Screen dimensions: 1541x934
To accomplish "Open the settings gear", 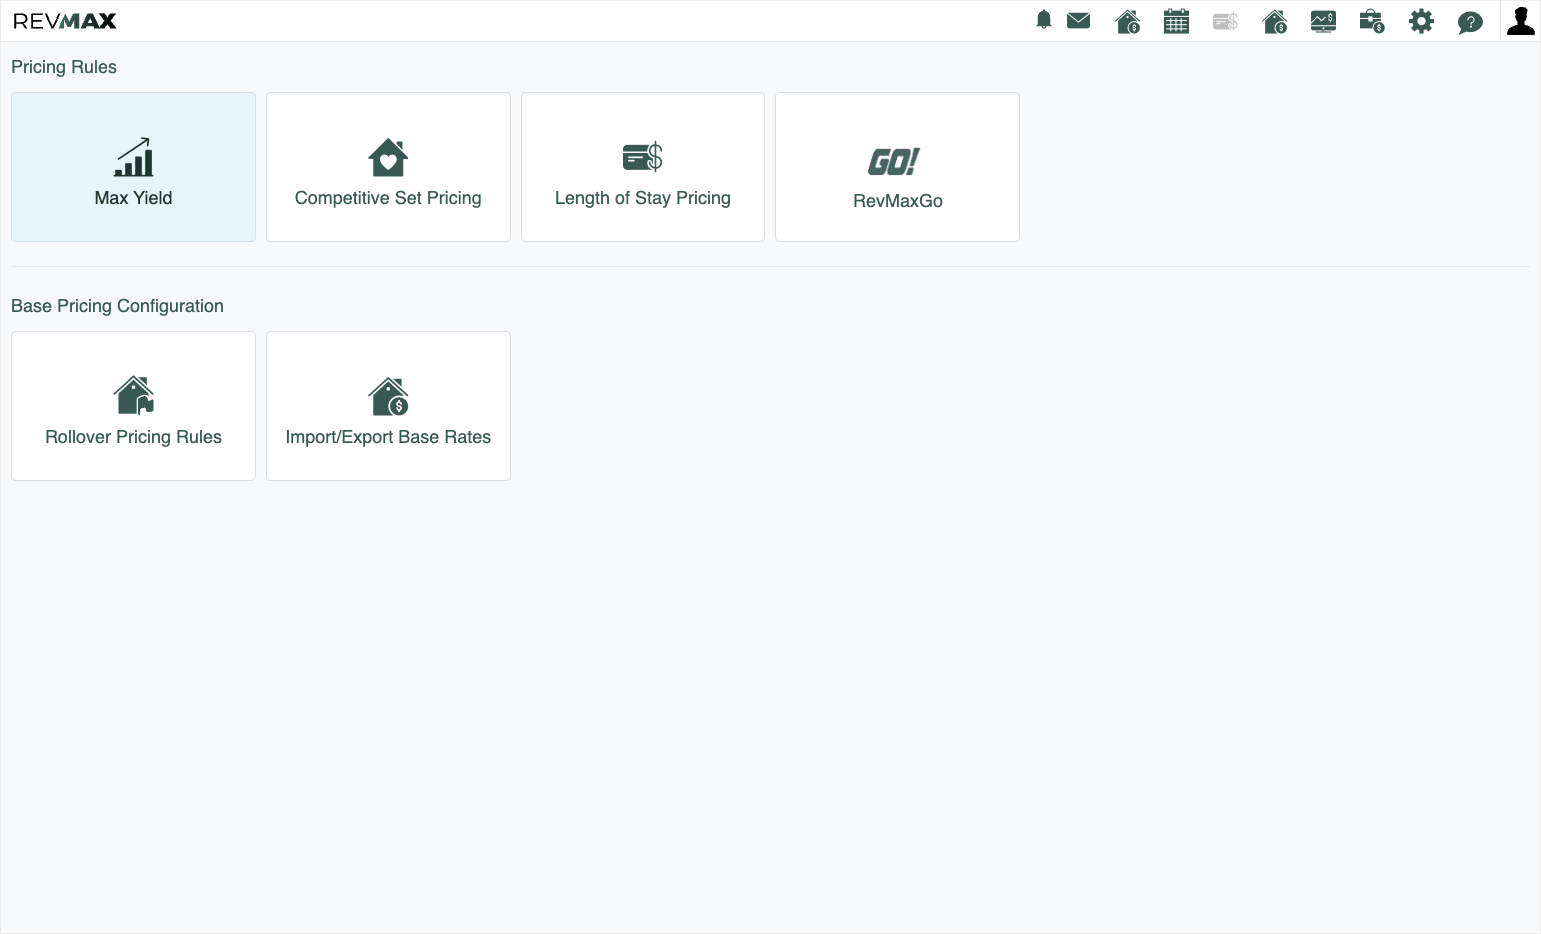I will 1421,21.
